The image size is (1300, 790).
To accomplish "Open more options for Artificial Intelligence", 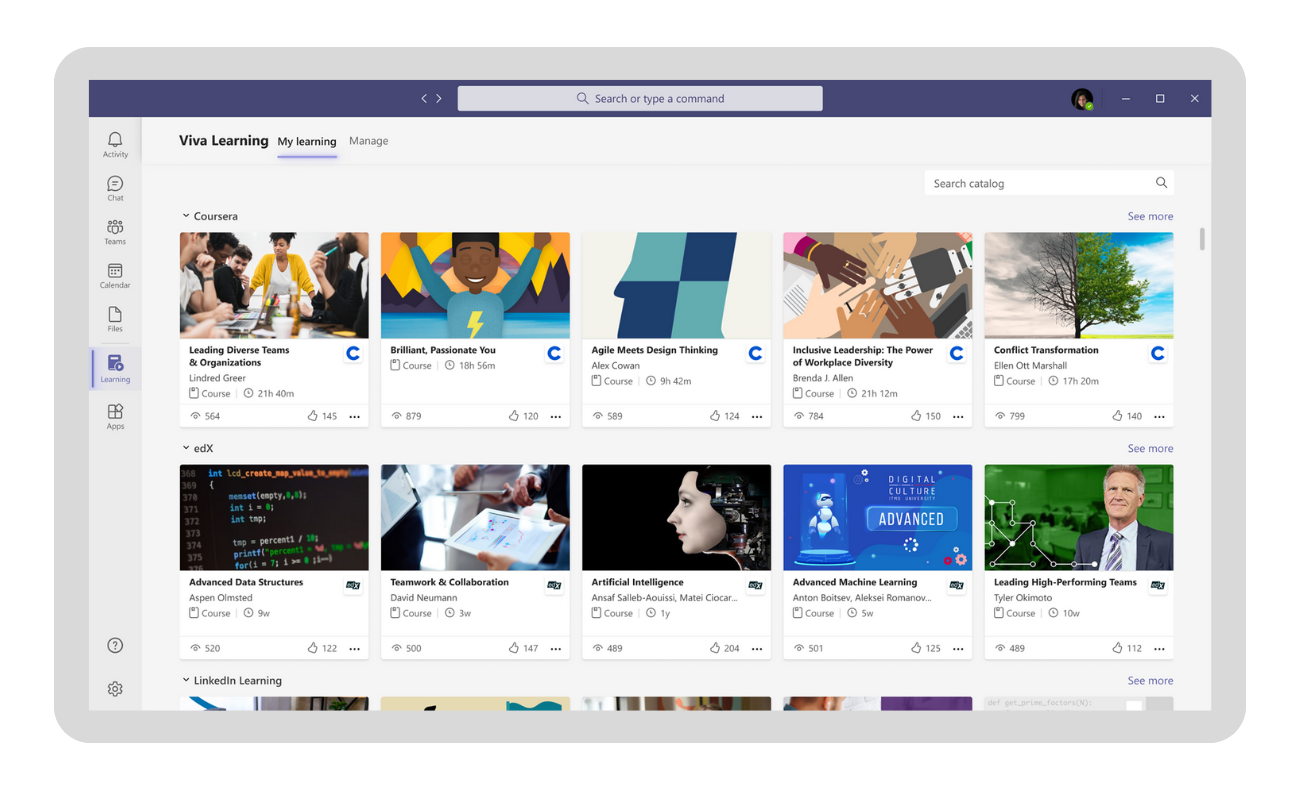I will 757,649.
